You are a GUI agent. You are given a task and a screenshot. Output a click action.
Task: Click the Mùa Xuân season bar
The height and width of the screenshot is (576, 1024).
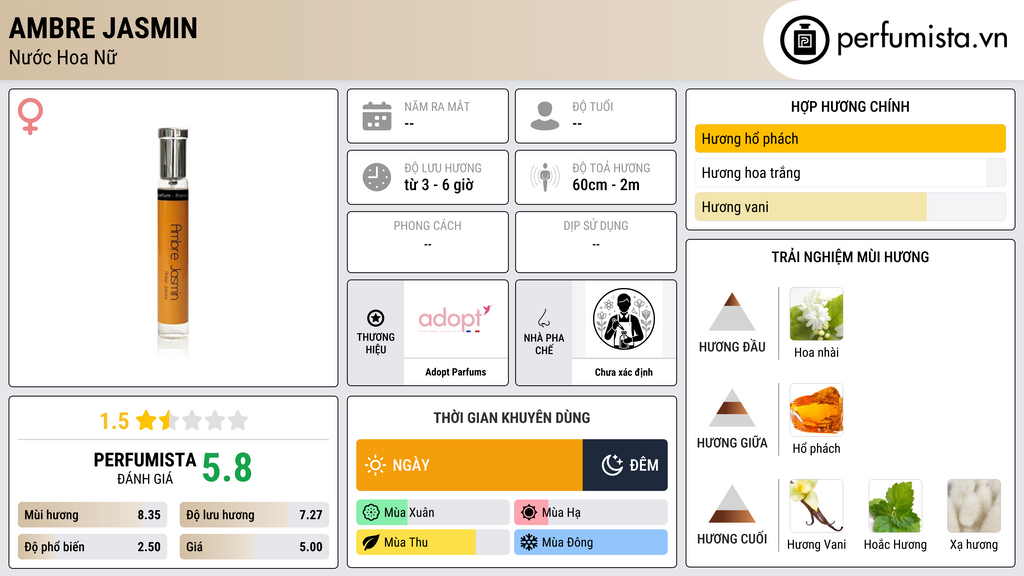[x=433, y=513]
